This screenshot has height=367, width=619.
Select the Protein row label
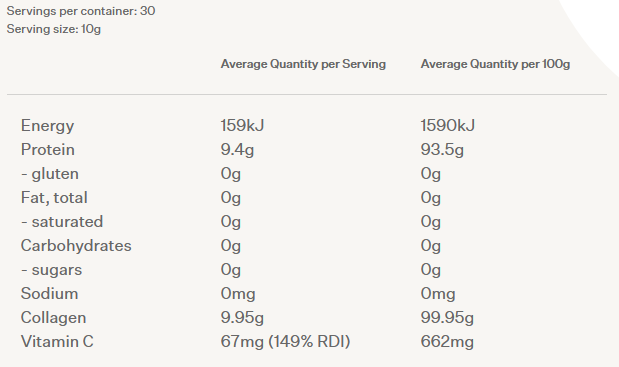pyautogui.click(x=48, y=150)
